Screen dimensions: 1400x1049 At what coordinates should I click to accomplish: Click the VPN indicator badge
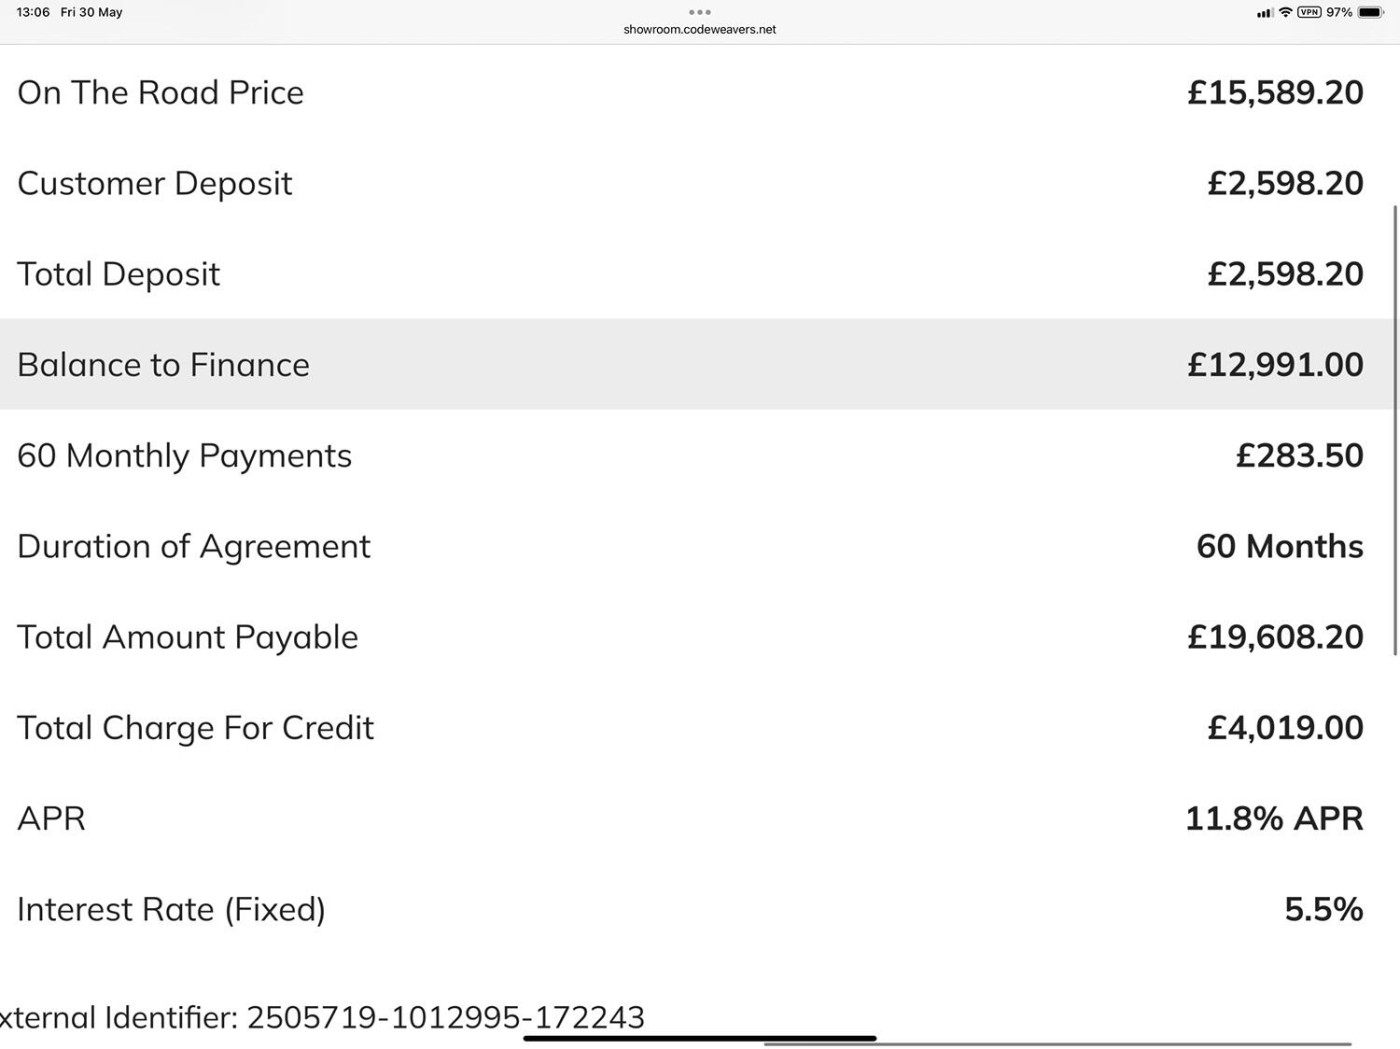1309,12
